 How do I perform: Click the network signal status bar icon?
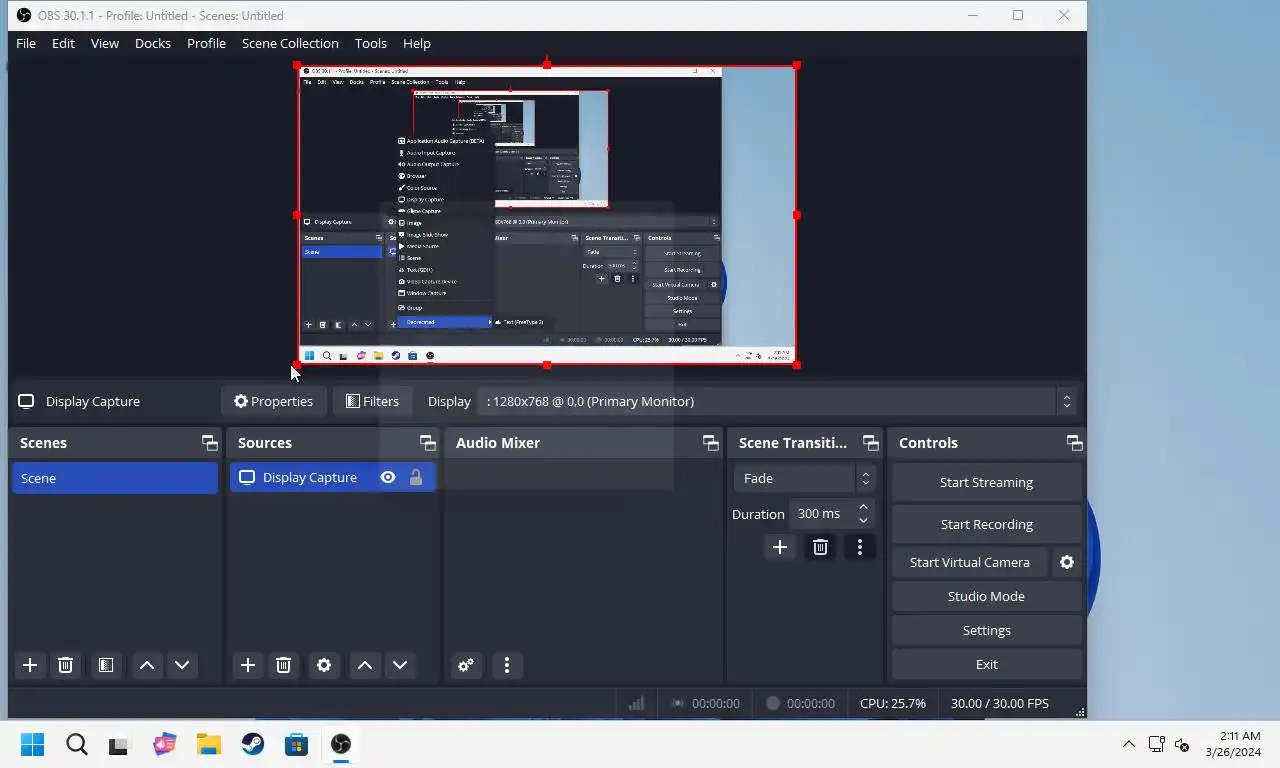tap(636, 703)
